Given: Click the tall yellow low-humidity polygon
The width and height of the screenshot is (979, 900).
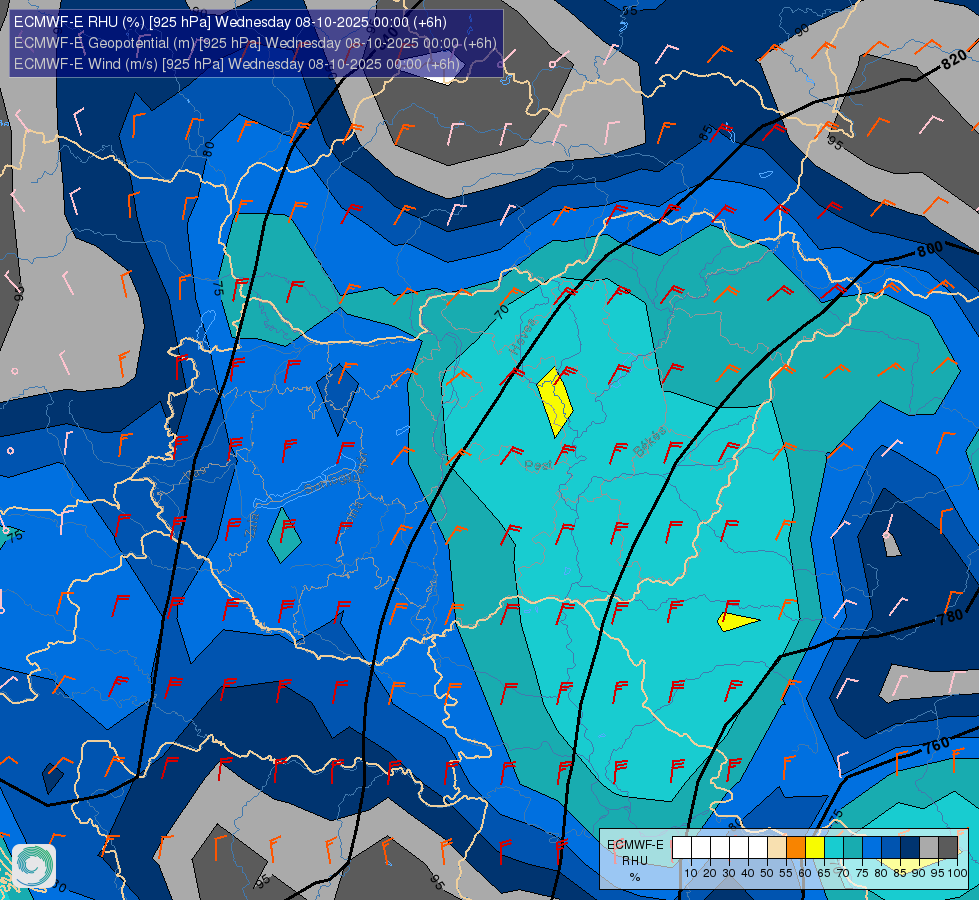Looking at the screenshot, I should click(x=555, y=402).
